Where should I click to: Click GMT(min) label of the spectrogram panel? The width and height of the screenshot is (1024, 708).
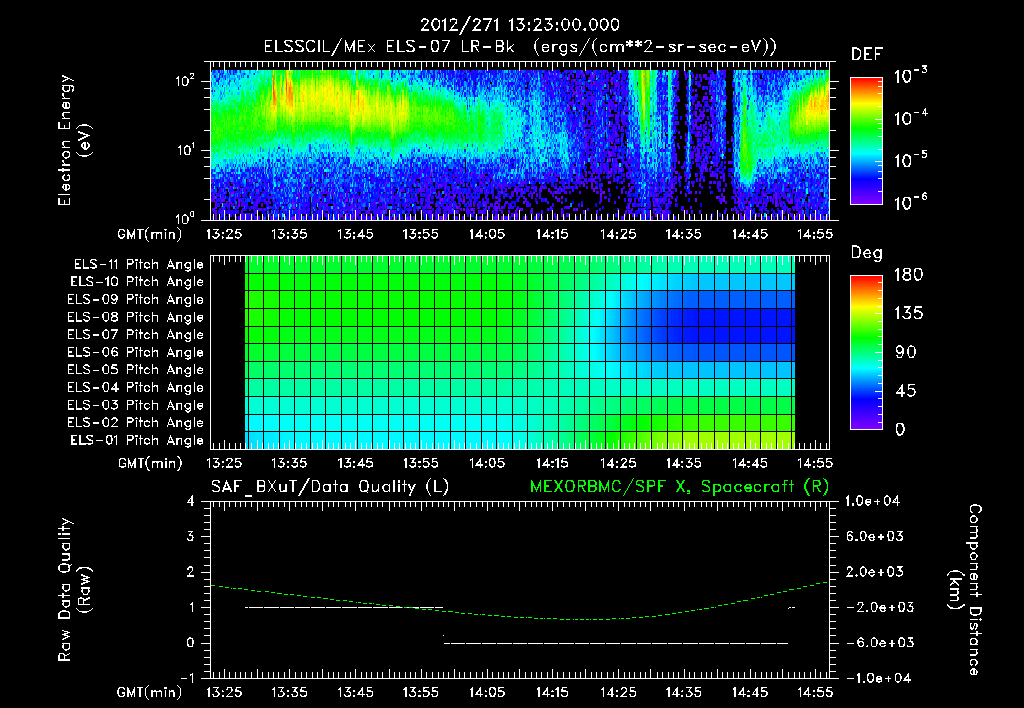tap(150, 234)
